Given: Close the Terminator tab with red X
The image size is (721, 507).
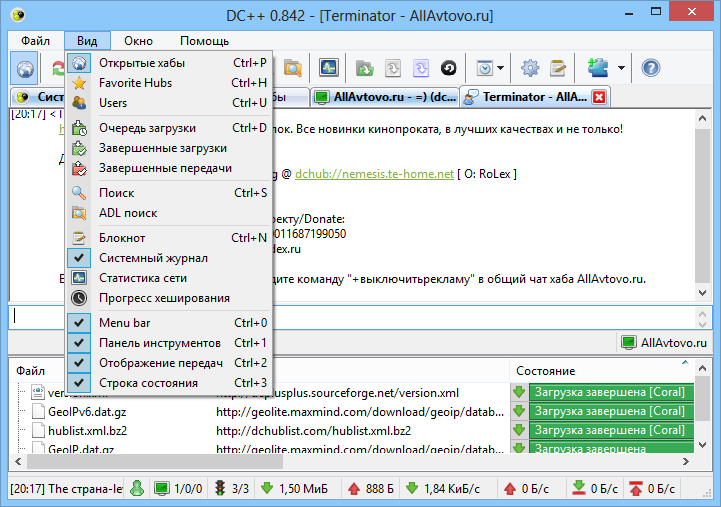Looking at the screenshot, I should coord(599,97).
